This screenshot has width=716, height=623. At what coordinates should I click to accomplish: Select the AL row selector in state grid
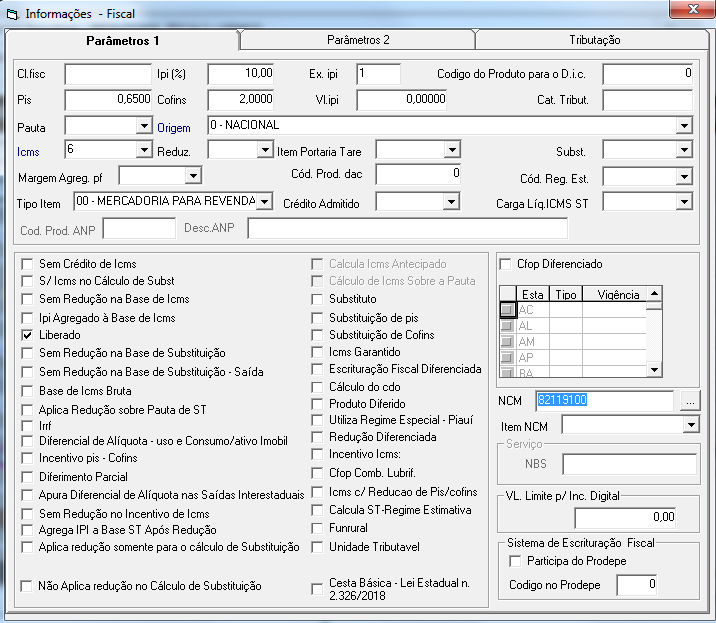point(507,326)
